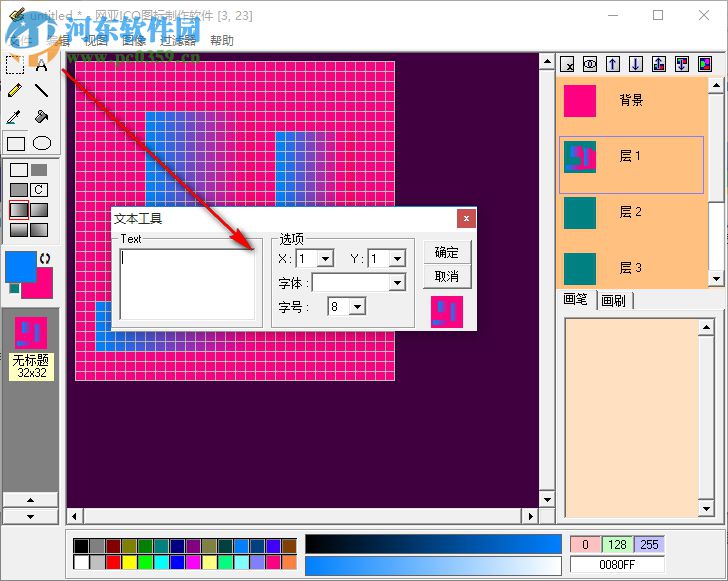Switch to the 画刷 tab
The height and width of the screenshot is (581, 728).
(x=614, y=301)
